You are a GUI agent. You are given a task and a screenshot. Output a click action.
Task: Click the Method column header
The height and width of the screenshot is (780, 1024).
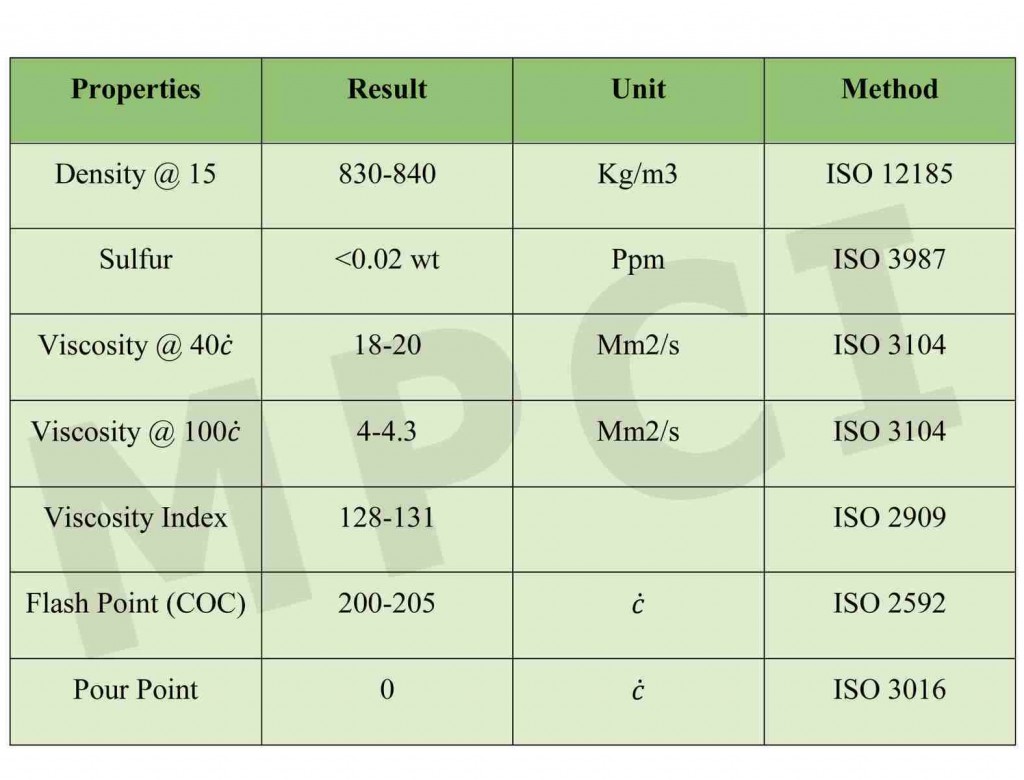click(889, 90)
